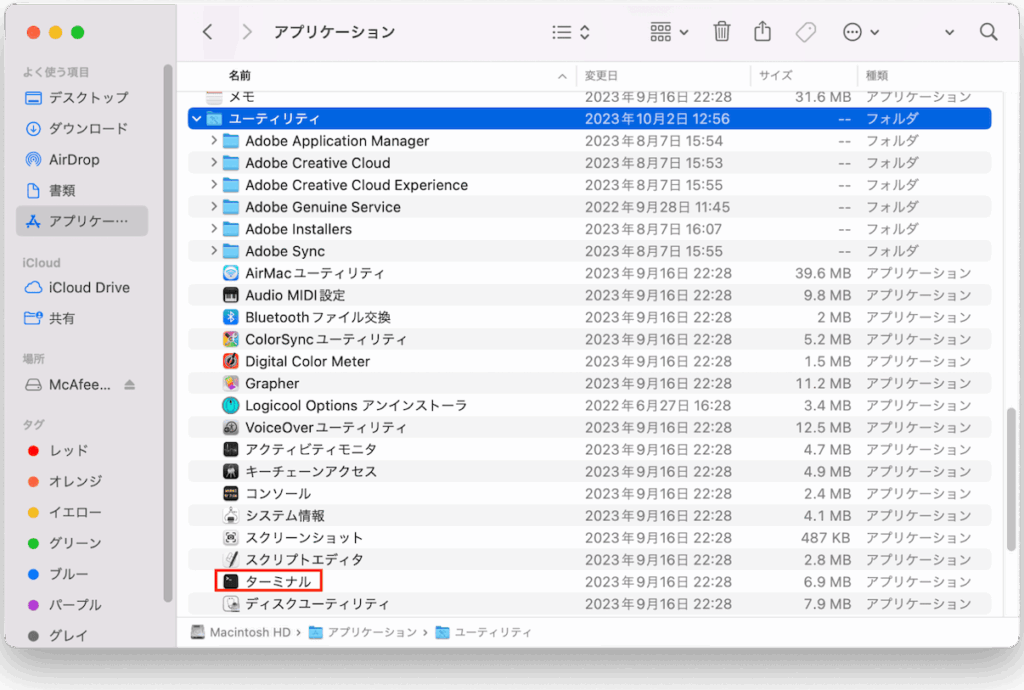Select the キーチェーンアクセス app icon
This screenshot has width=1024, height=690.
point(231,471)
